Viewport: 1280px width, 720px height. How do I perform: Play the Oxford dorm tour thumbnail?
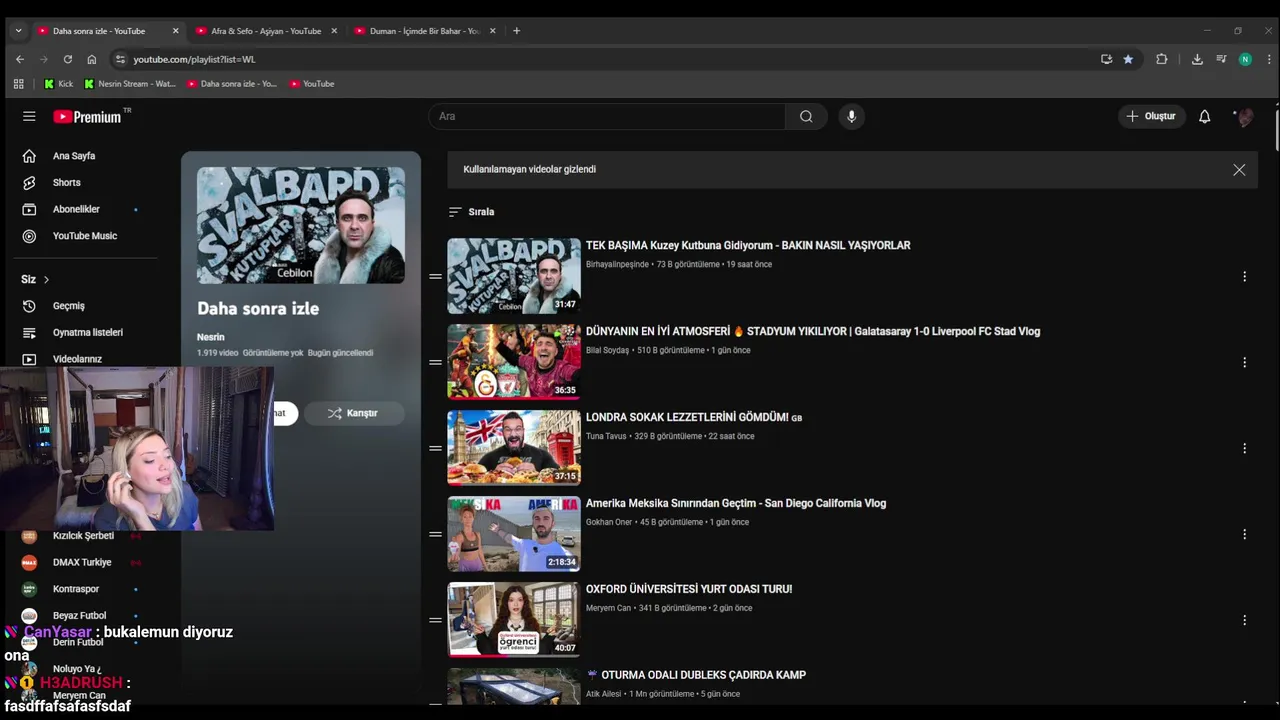(514, 620)
